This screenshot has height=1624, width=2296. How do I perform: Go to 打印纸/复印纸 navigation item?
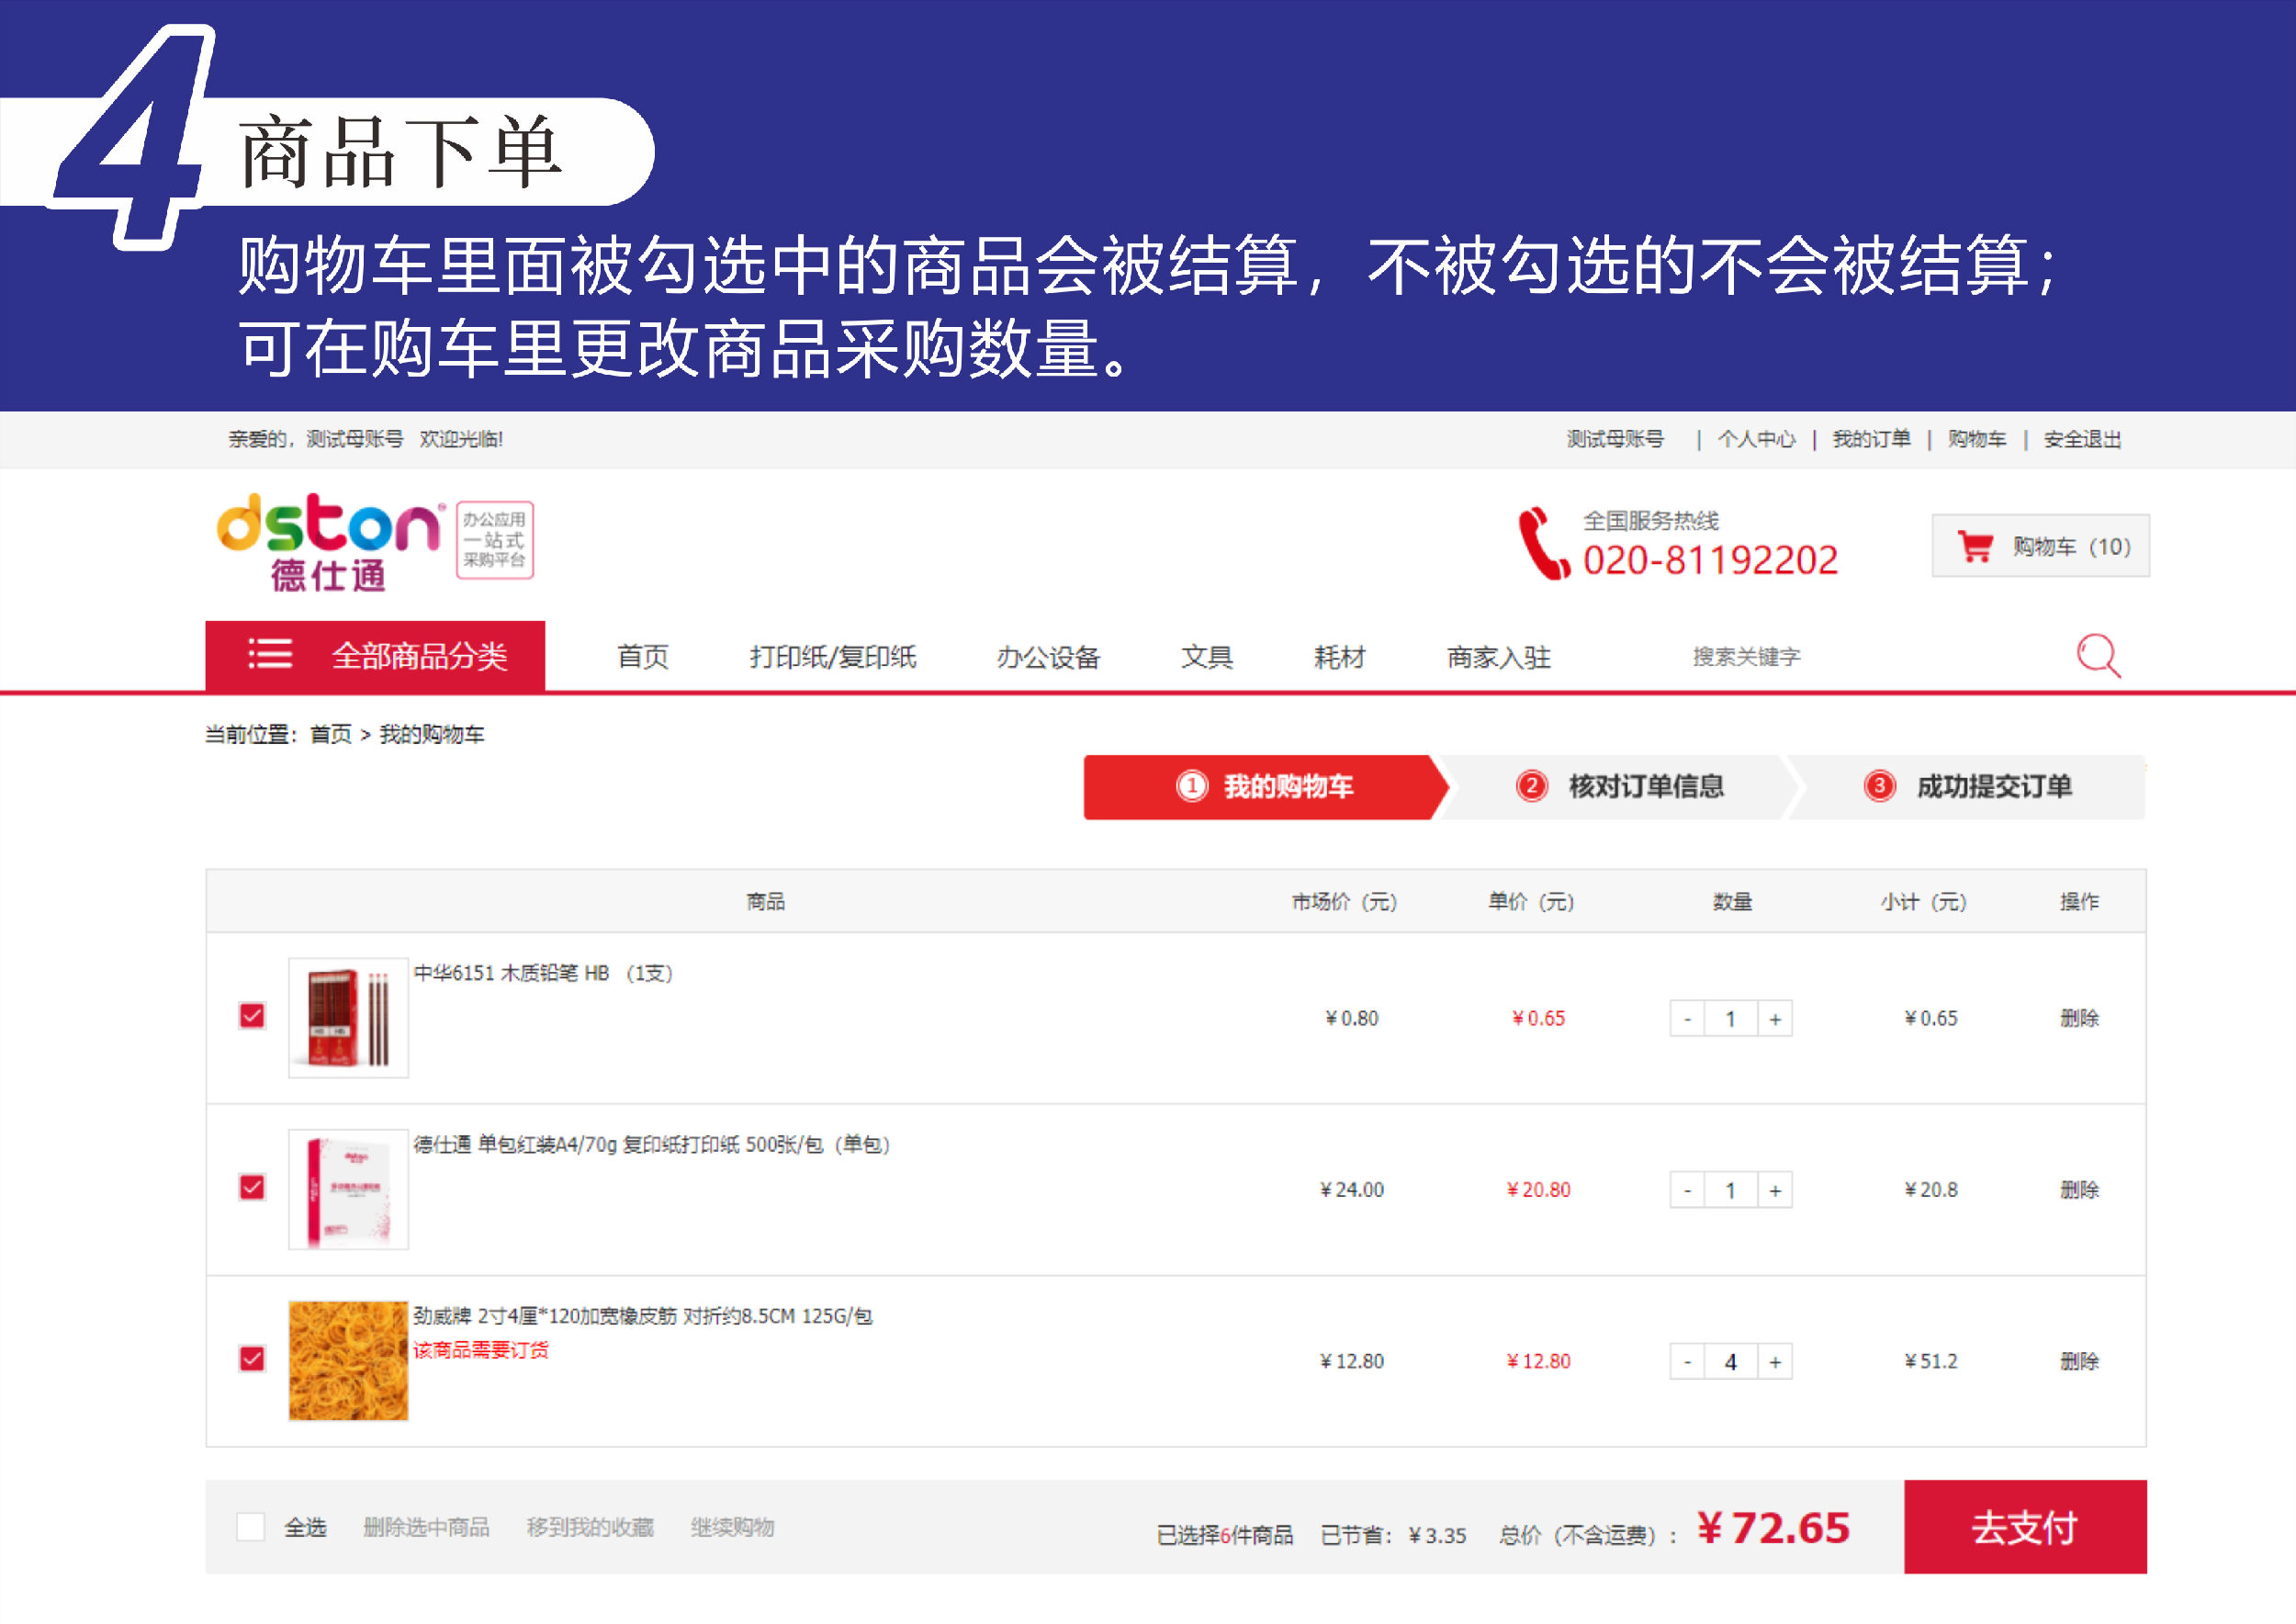coord(832,657)
